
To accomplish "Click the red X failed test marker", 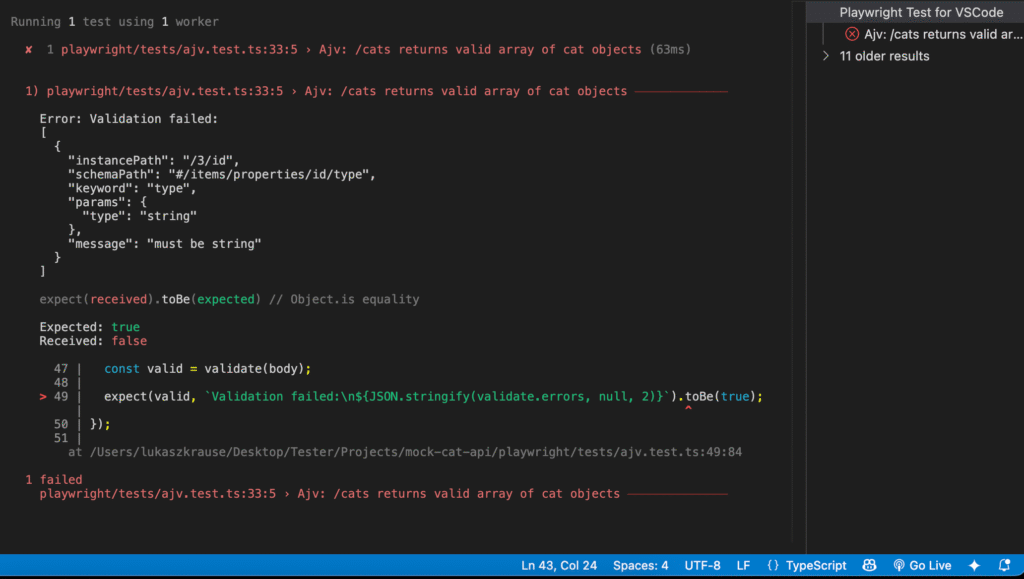I will click(x=29, y=50).
